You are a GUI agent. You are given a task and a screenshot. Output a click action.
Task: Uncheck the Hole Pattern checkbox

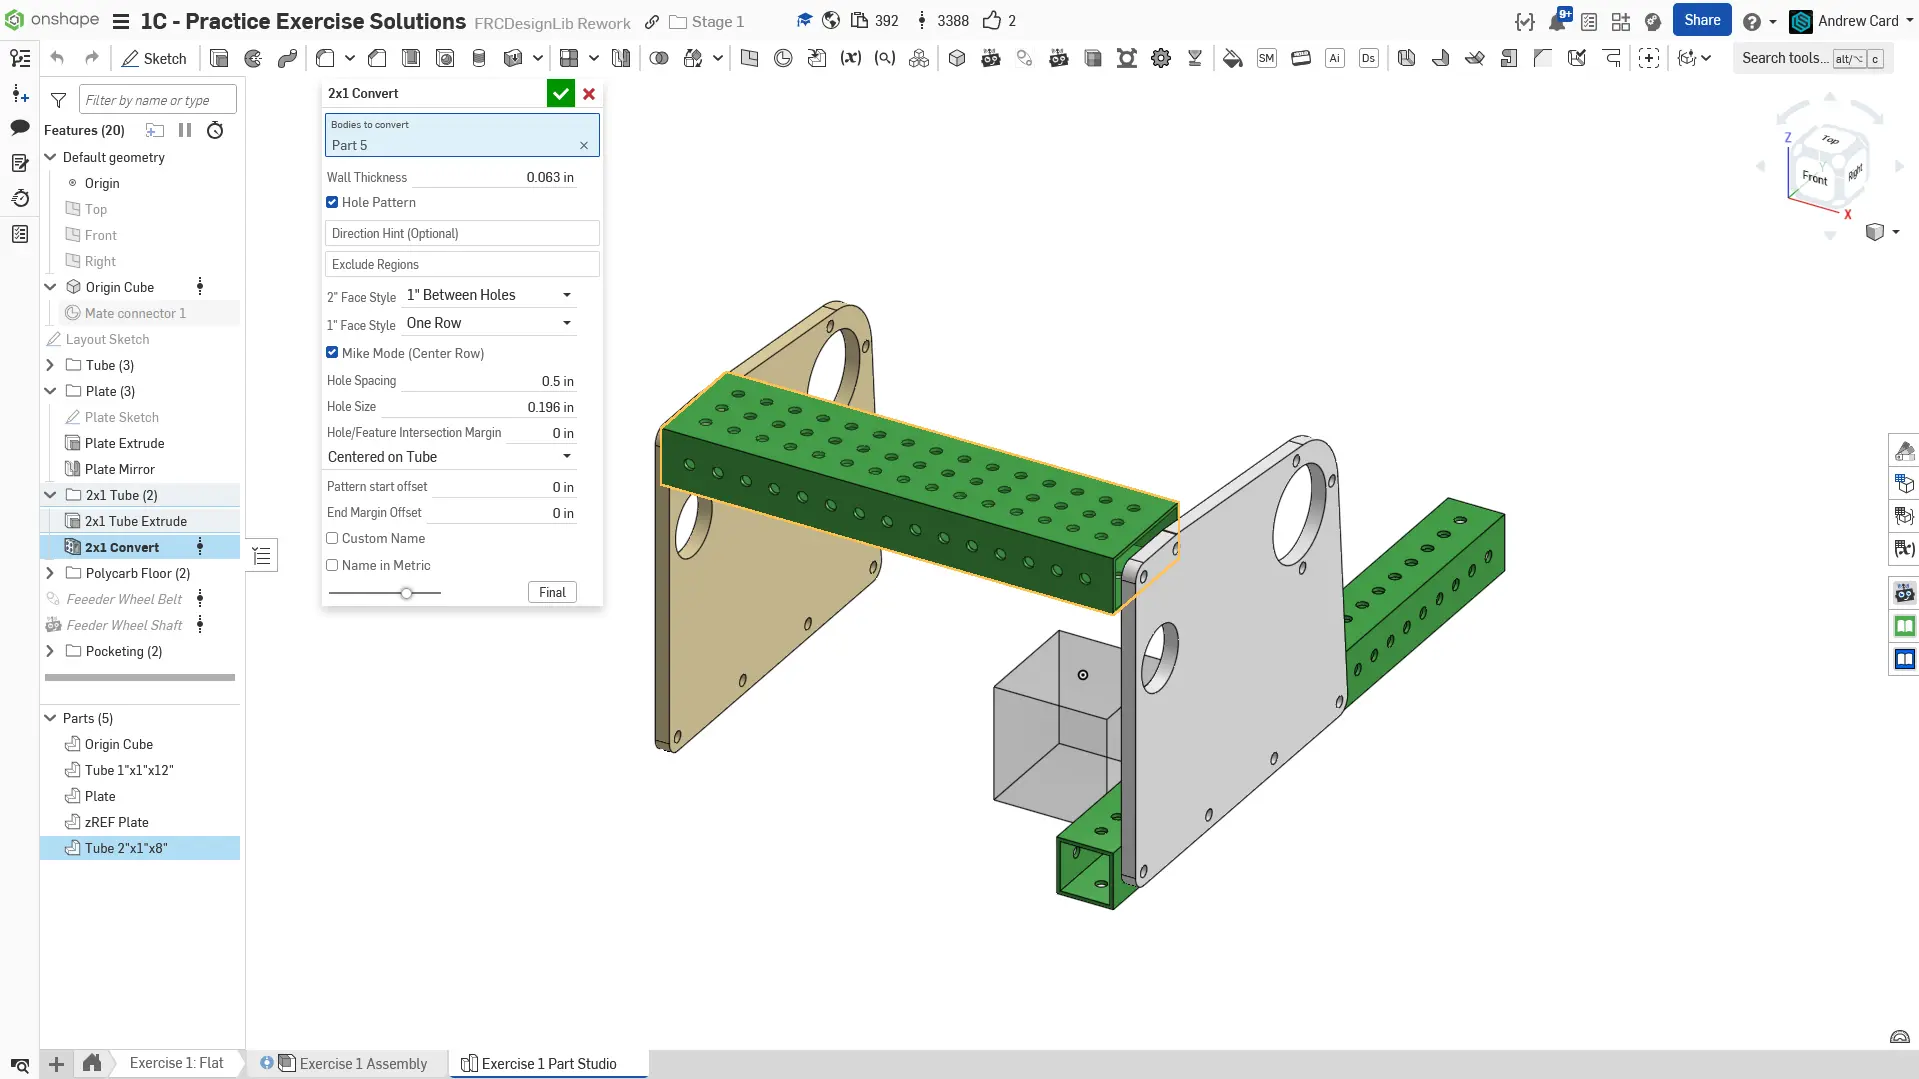(x=332, y=202)
